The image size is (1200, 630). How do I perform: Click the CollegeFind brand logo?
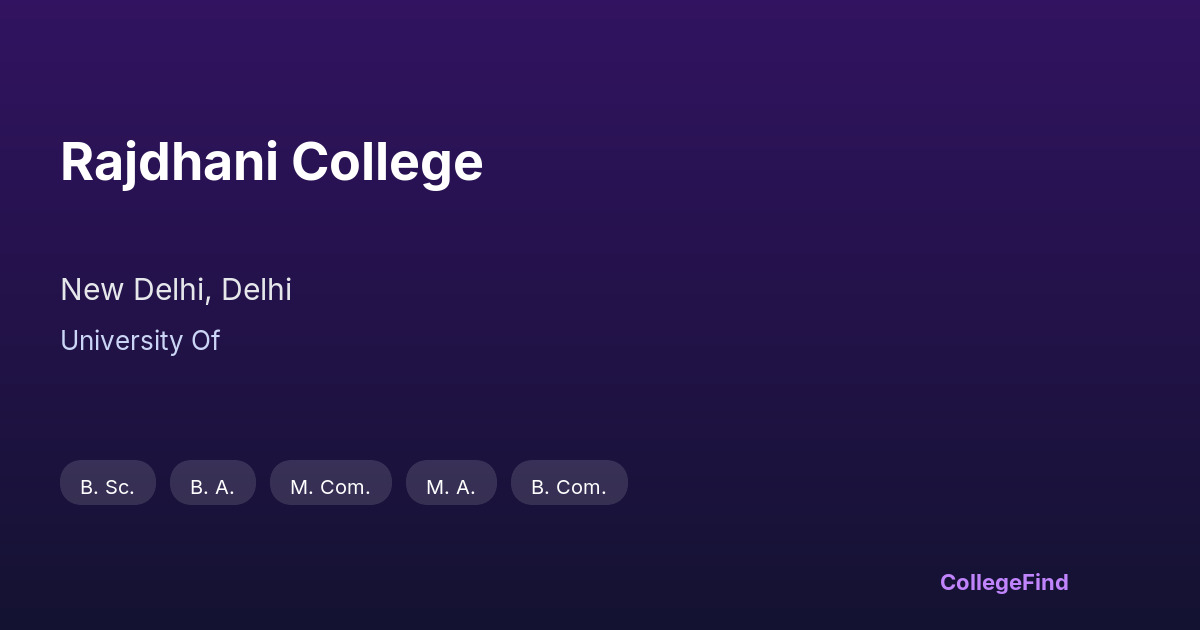point(1004,582)
